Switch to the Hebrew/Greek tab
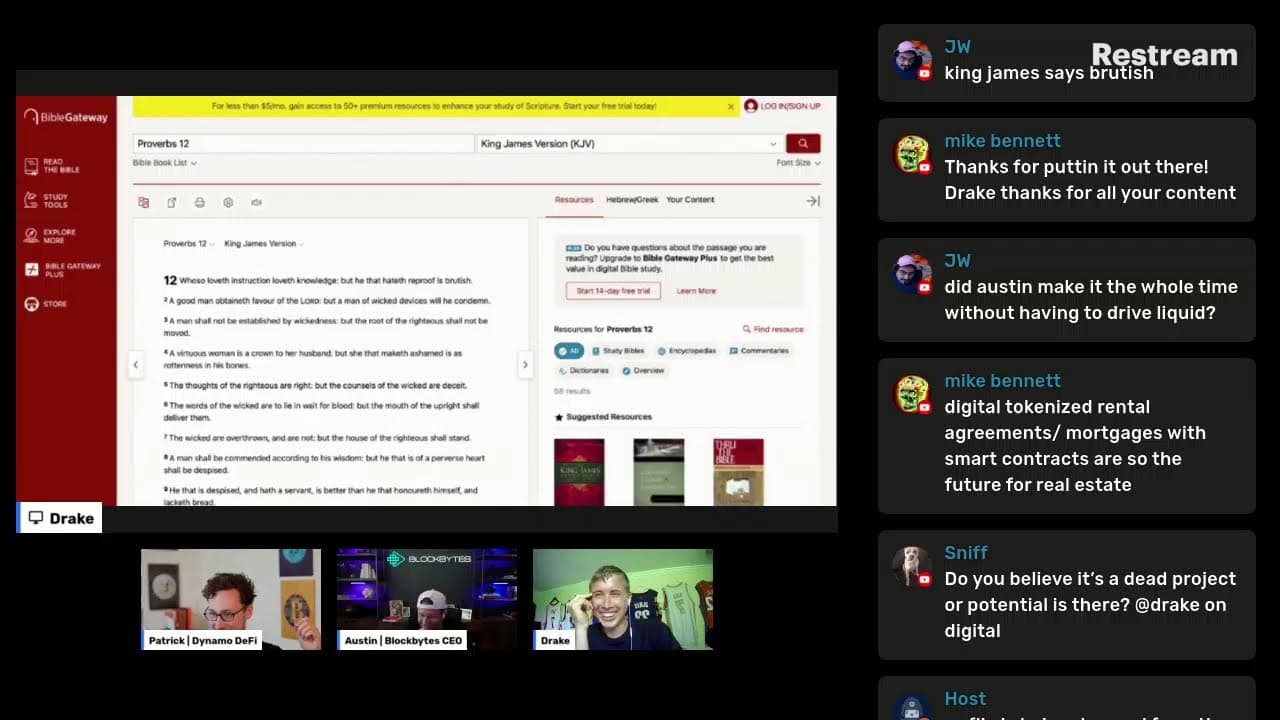Image resolution: width=1280 pixels, height=720 pixels. click(632, 200)
